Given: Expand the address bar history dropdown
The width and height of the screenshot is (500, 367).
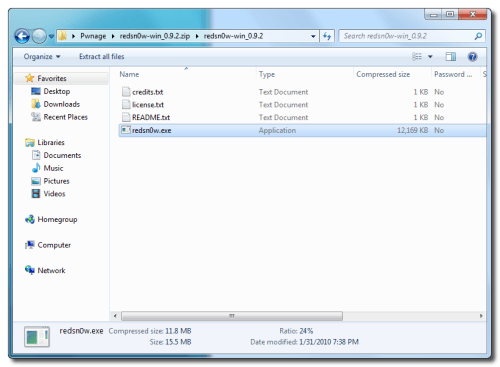Looking at the screenshot, I should 313,36.
